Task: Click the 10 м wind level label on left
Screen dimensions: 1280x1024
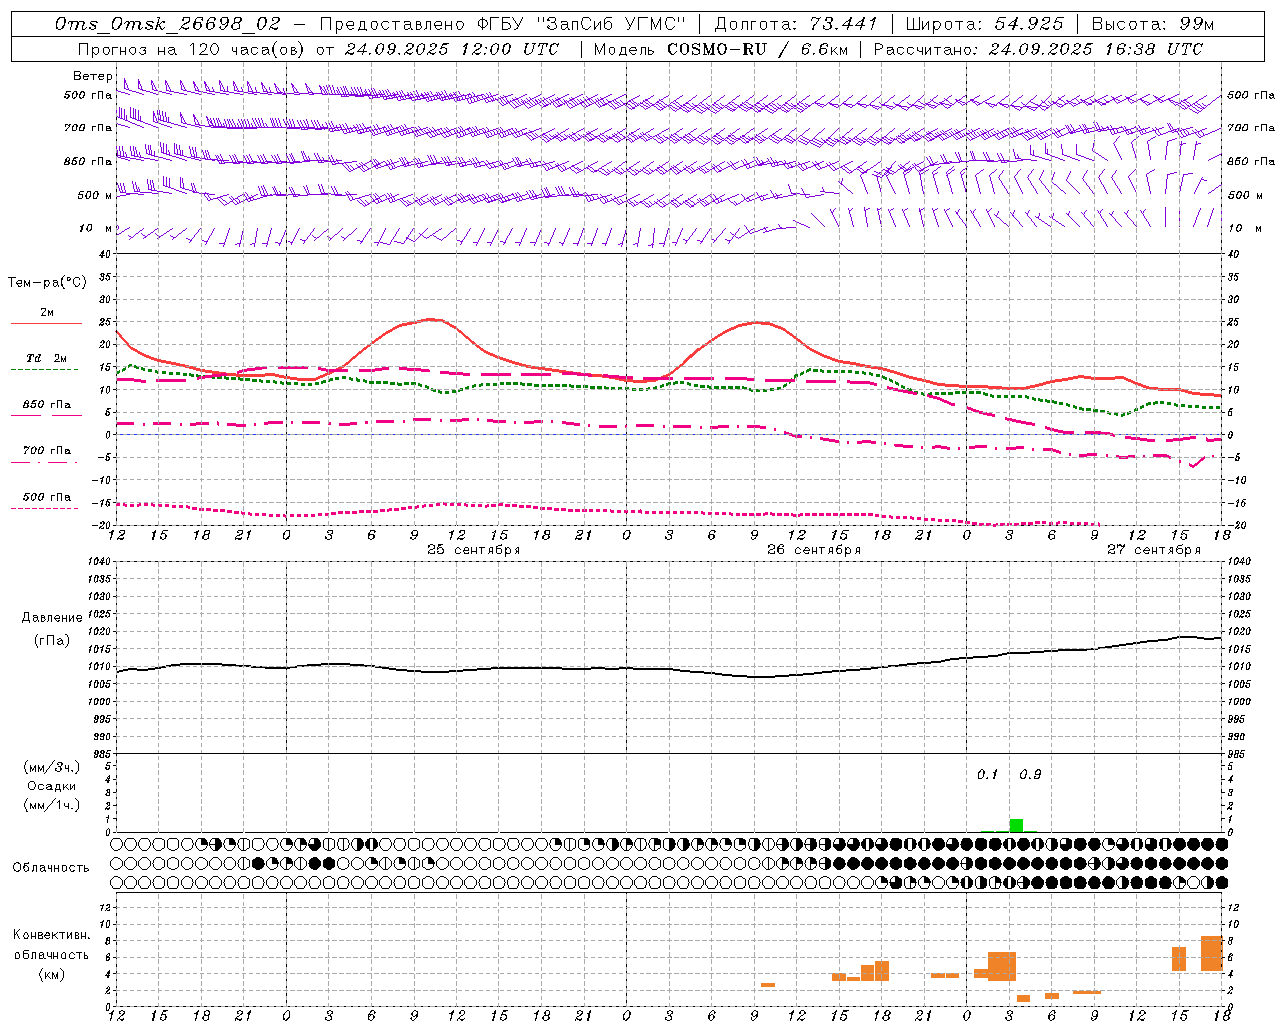Action: click(x=96, y=228)
